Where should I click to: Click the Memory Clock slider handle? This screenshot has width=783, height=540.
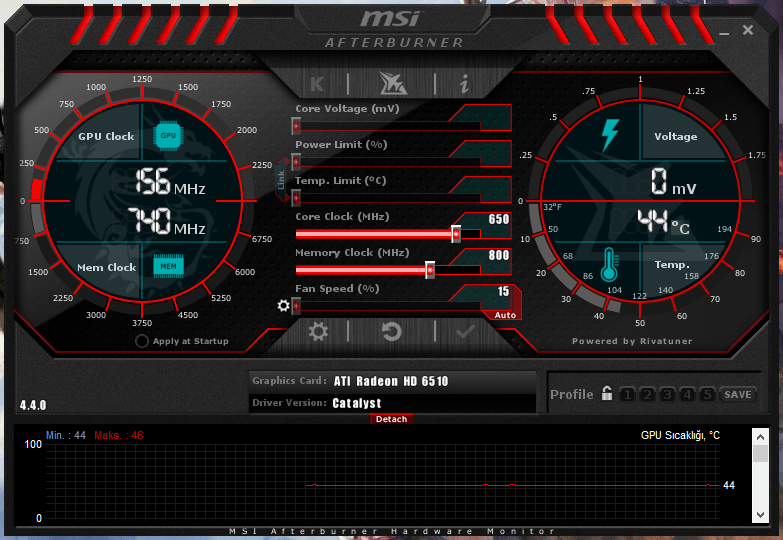430,270
